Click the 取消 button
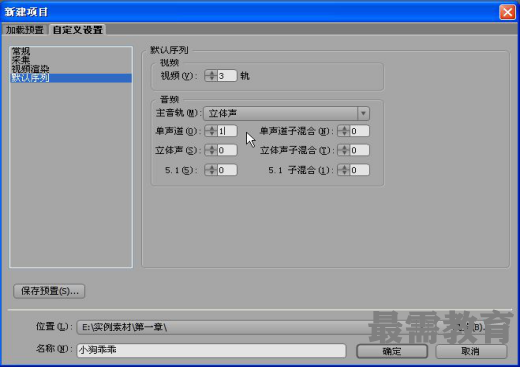Screen dimensions: 520x367 (x=471, y=351)
